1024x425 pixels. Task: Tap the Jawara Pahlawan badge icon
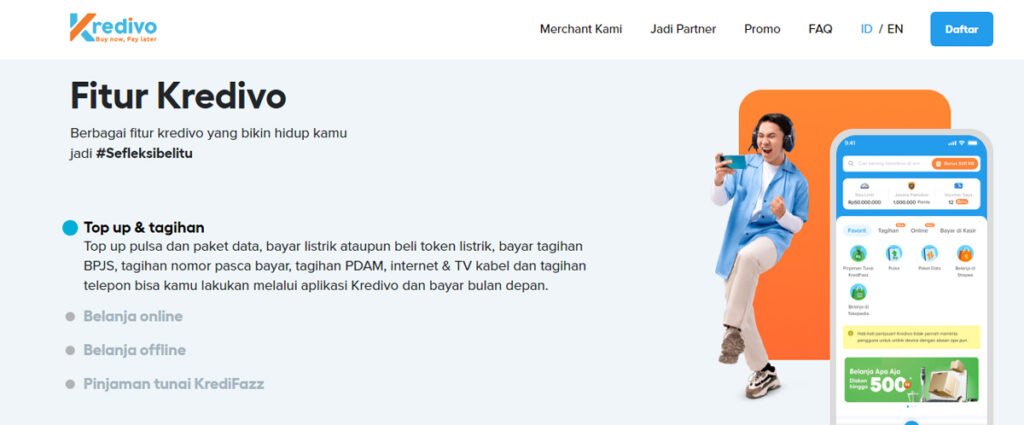pyautogui.click(x=912, y=186)
